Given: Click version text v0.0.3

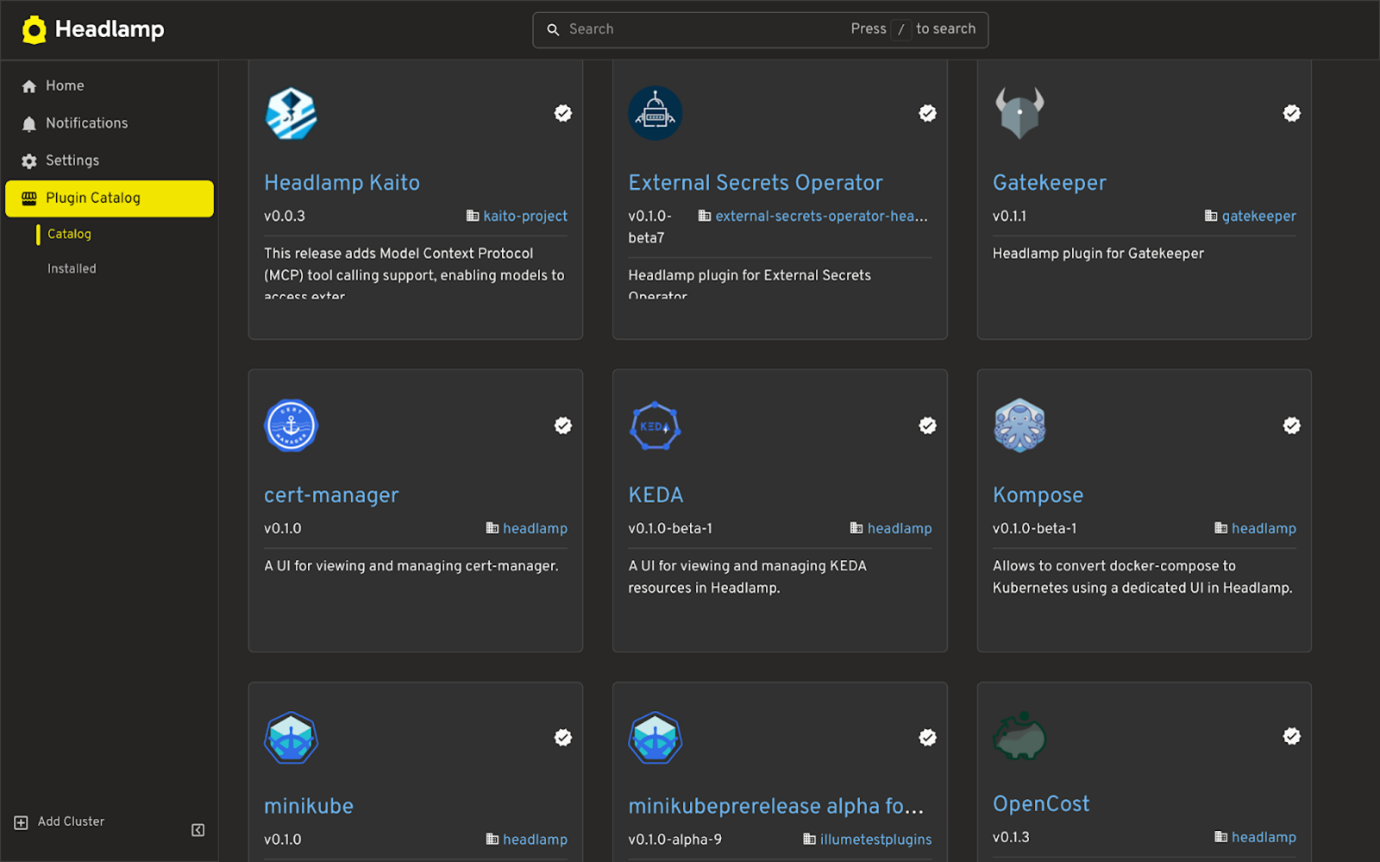Looking at the screenshot, I should [x=284, y=216].
